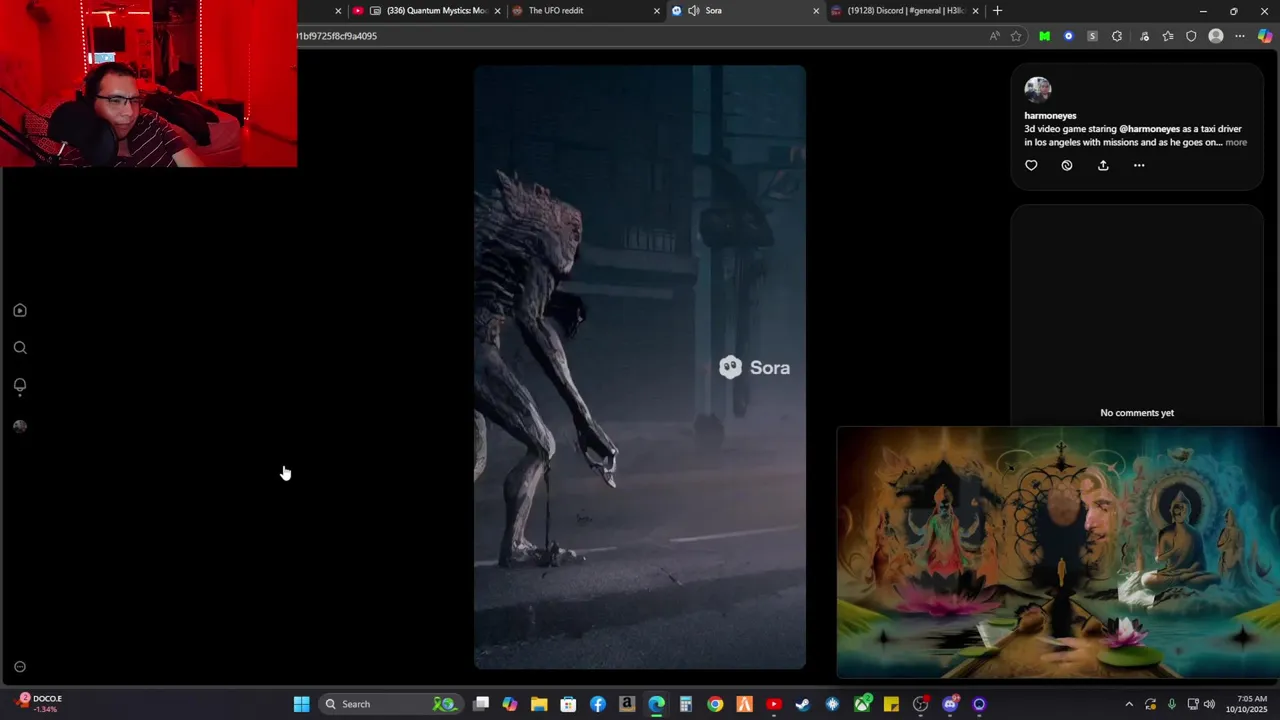This screenshot has width=1280, height=720.
Task: Open File Explorer from the taskbar
Action: click(539, 704)
